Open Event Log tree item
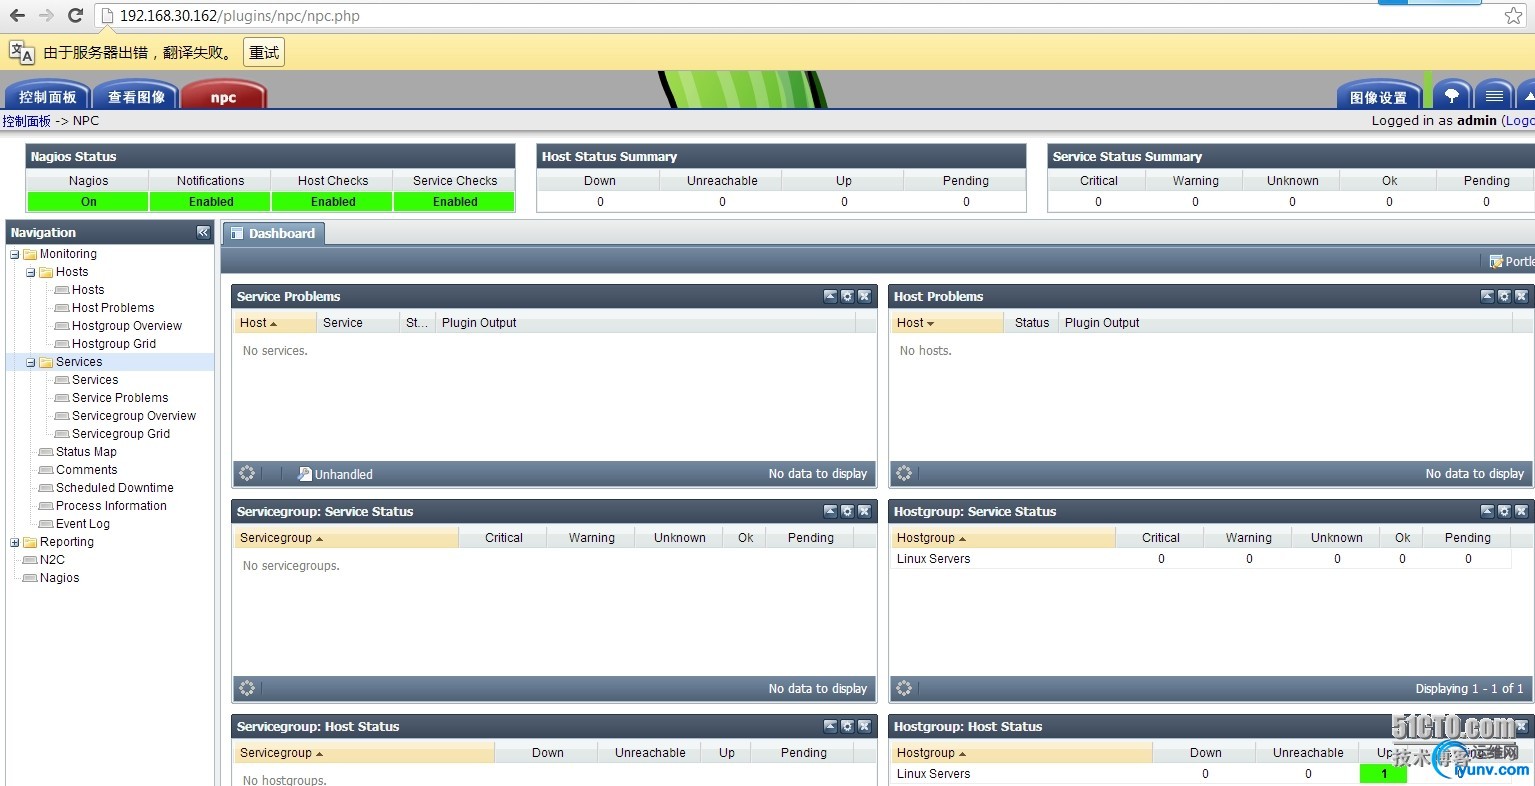This screenshot has width=1535, height=786. [83, 524]
